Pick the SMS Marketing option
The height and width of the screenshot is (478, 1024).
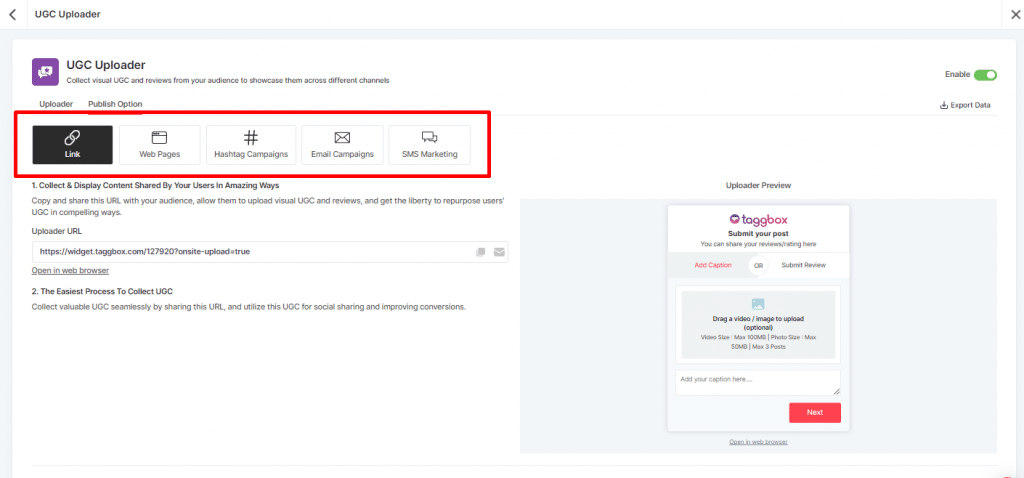pos(429,144)
